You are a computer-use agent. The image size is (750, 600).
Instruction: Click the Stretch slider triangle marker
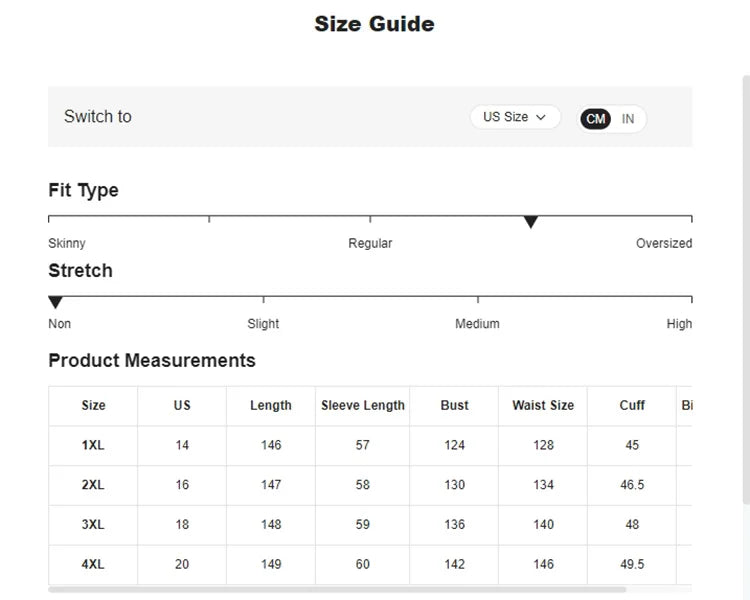click(x=56, y=302)
